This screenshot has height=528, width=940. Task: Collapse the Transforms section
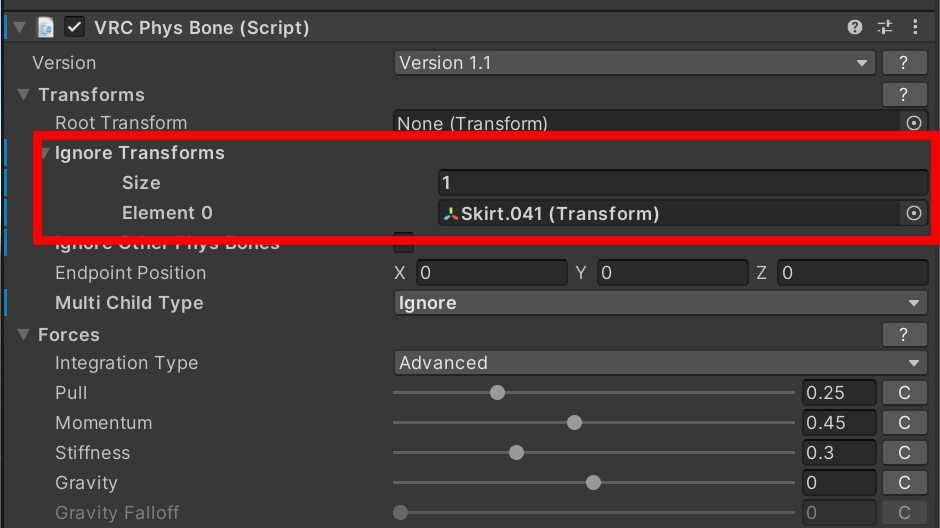24,95
